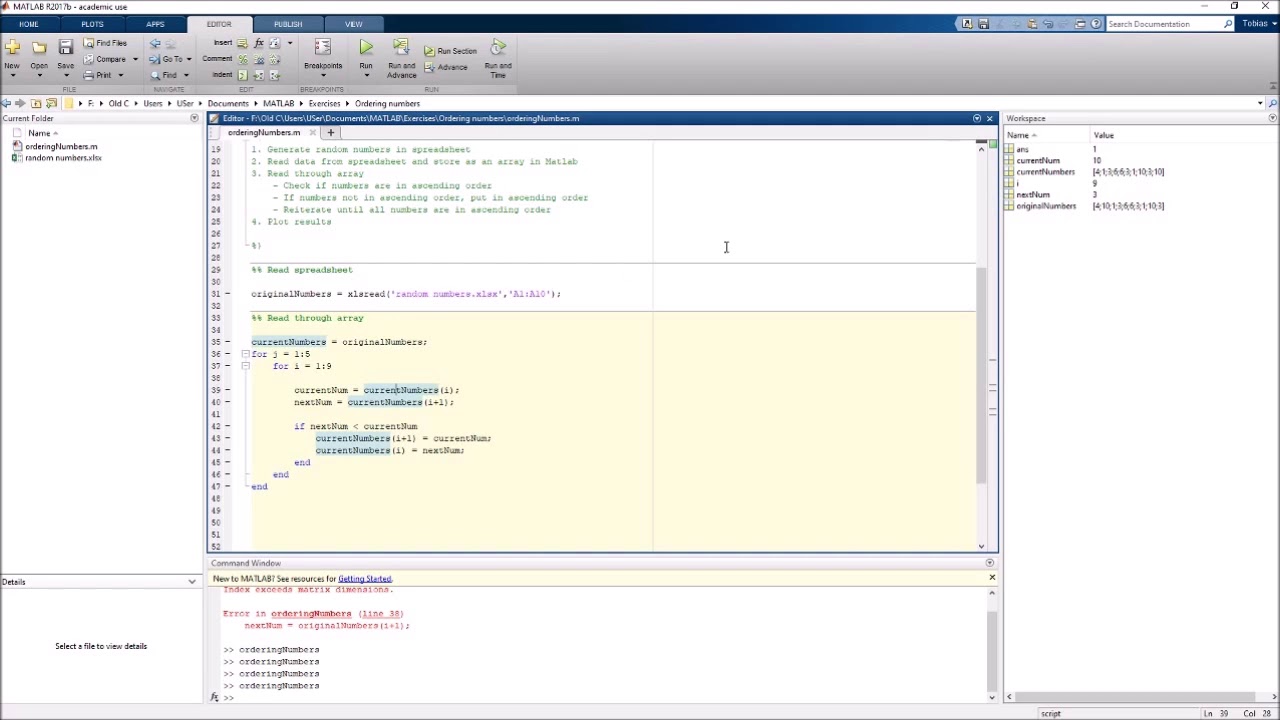Viewport: 1280px width, 720px height.
Task: Run the script with the green Run arrow
Action: (366, 47)
